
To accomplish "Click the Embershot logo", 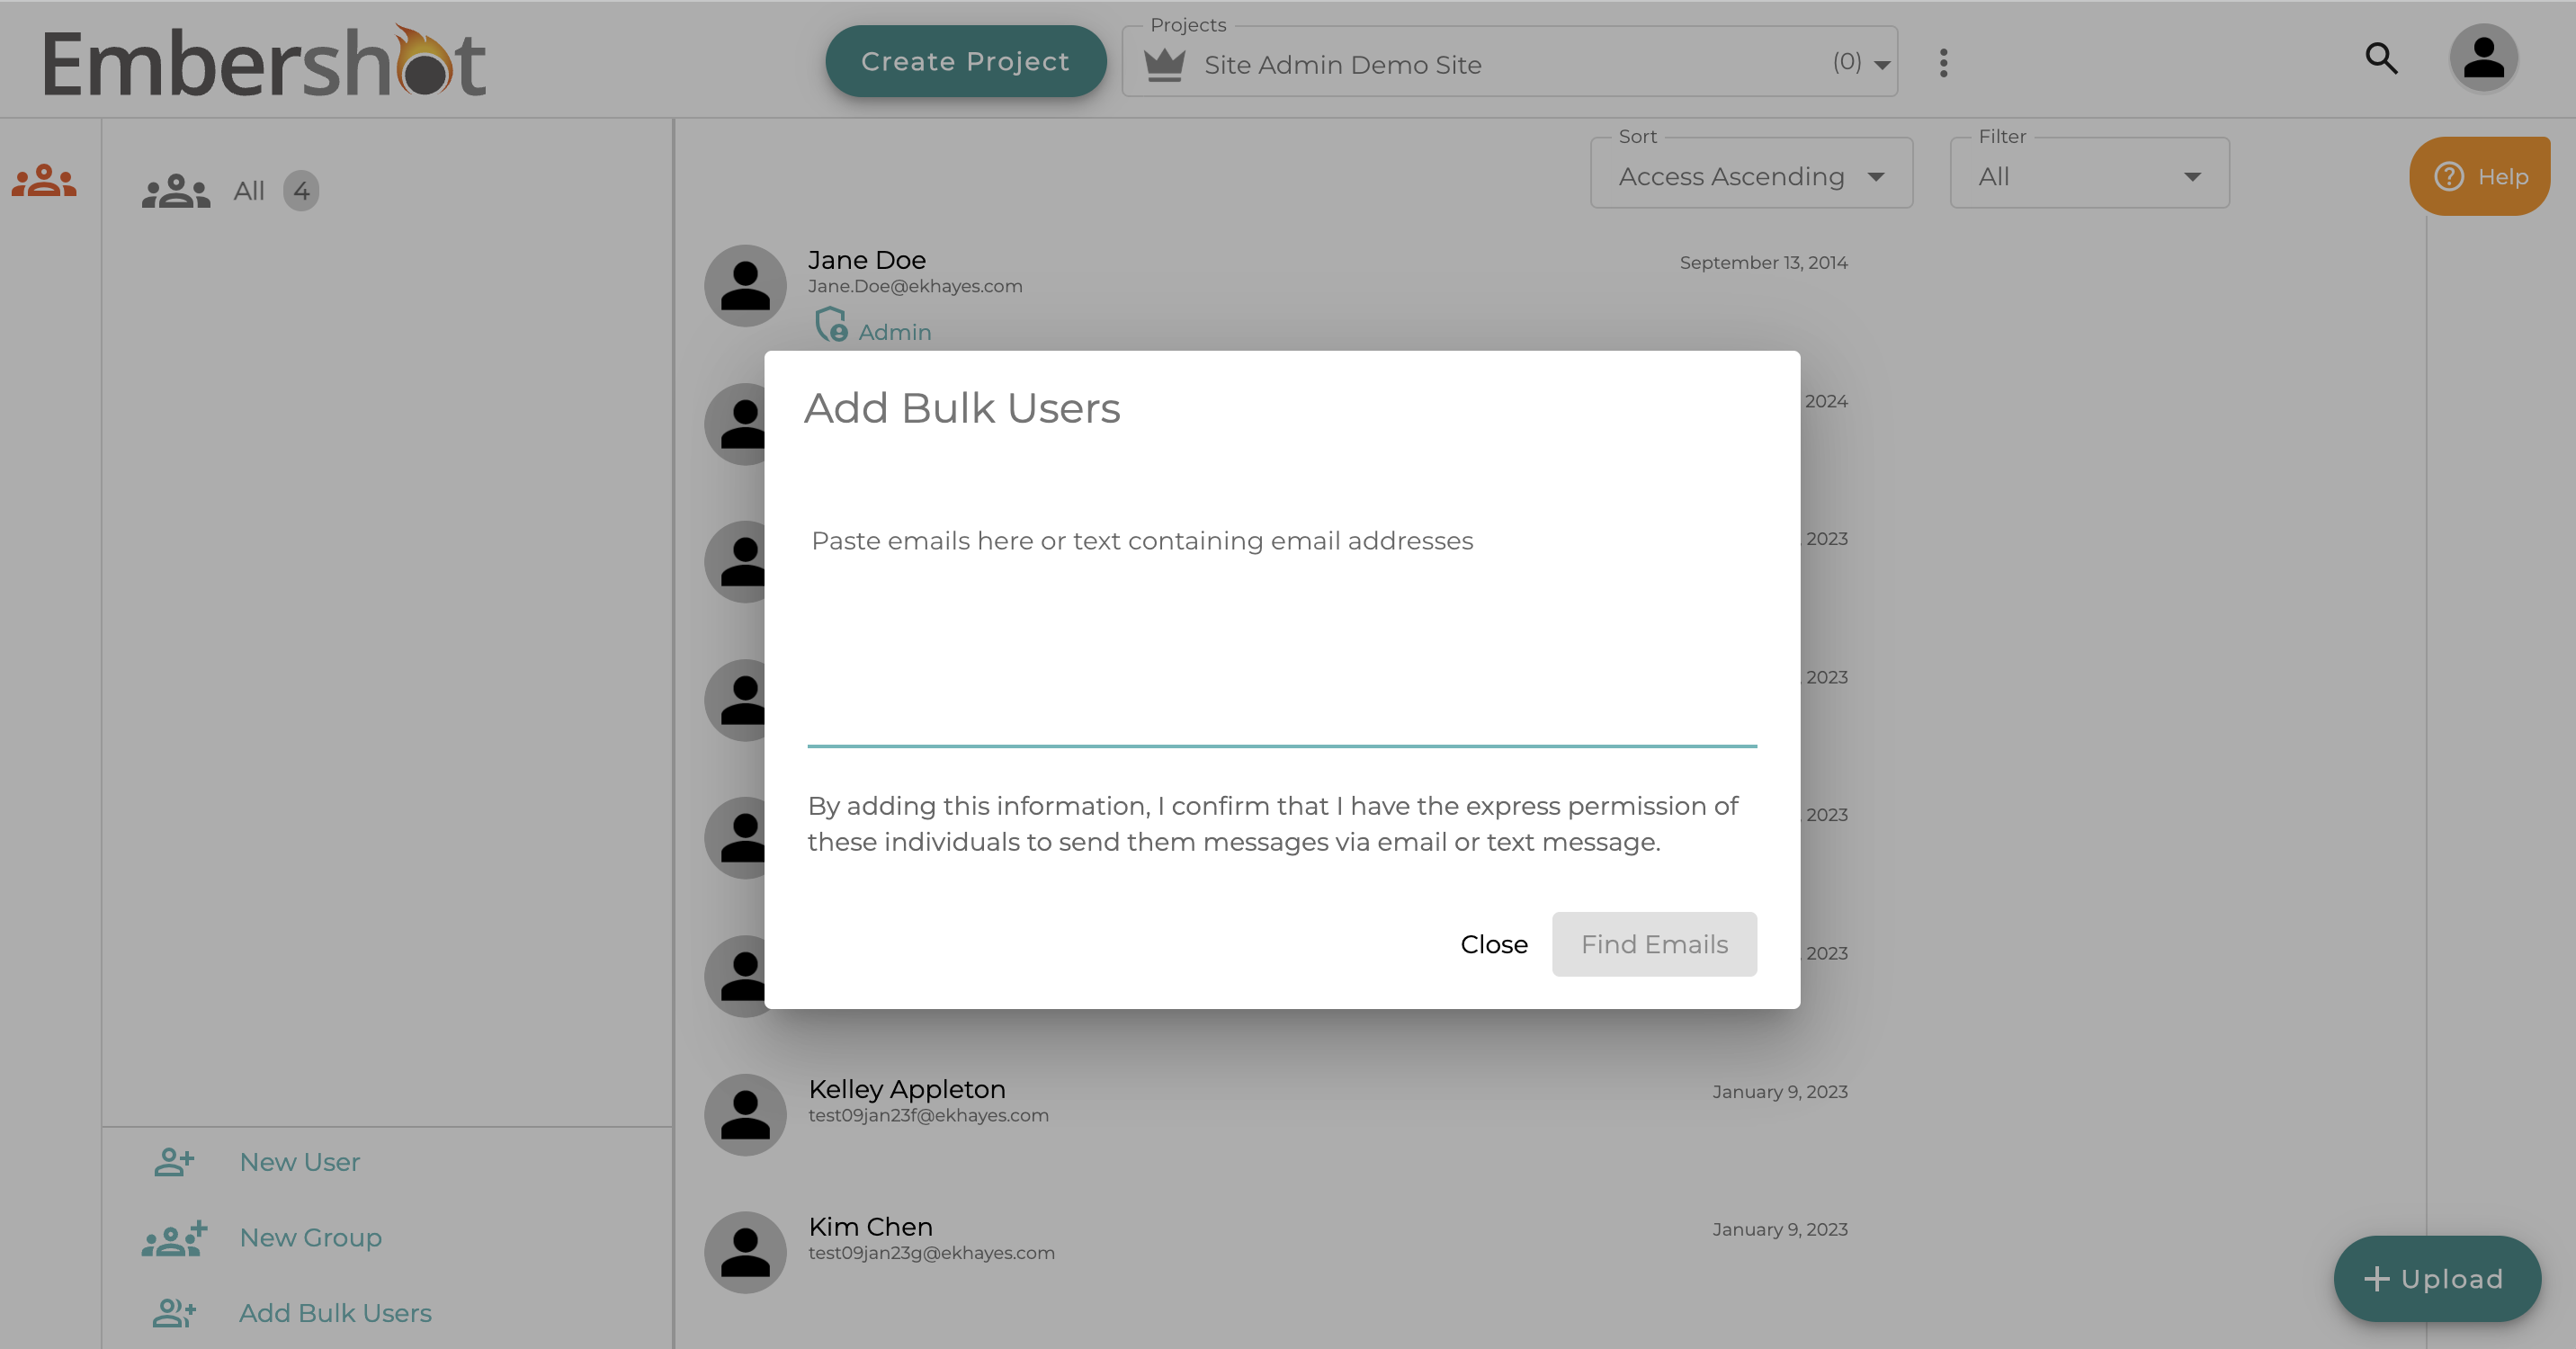I will (264, 63).
